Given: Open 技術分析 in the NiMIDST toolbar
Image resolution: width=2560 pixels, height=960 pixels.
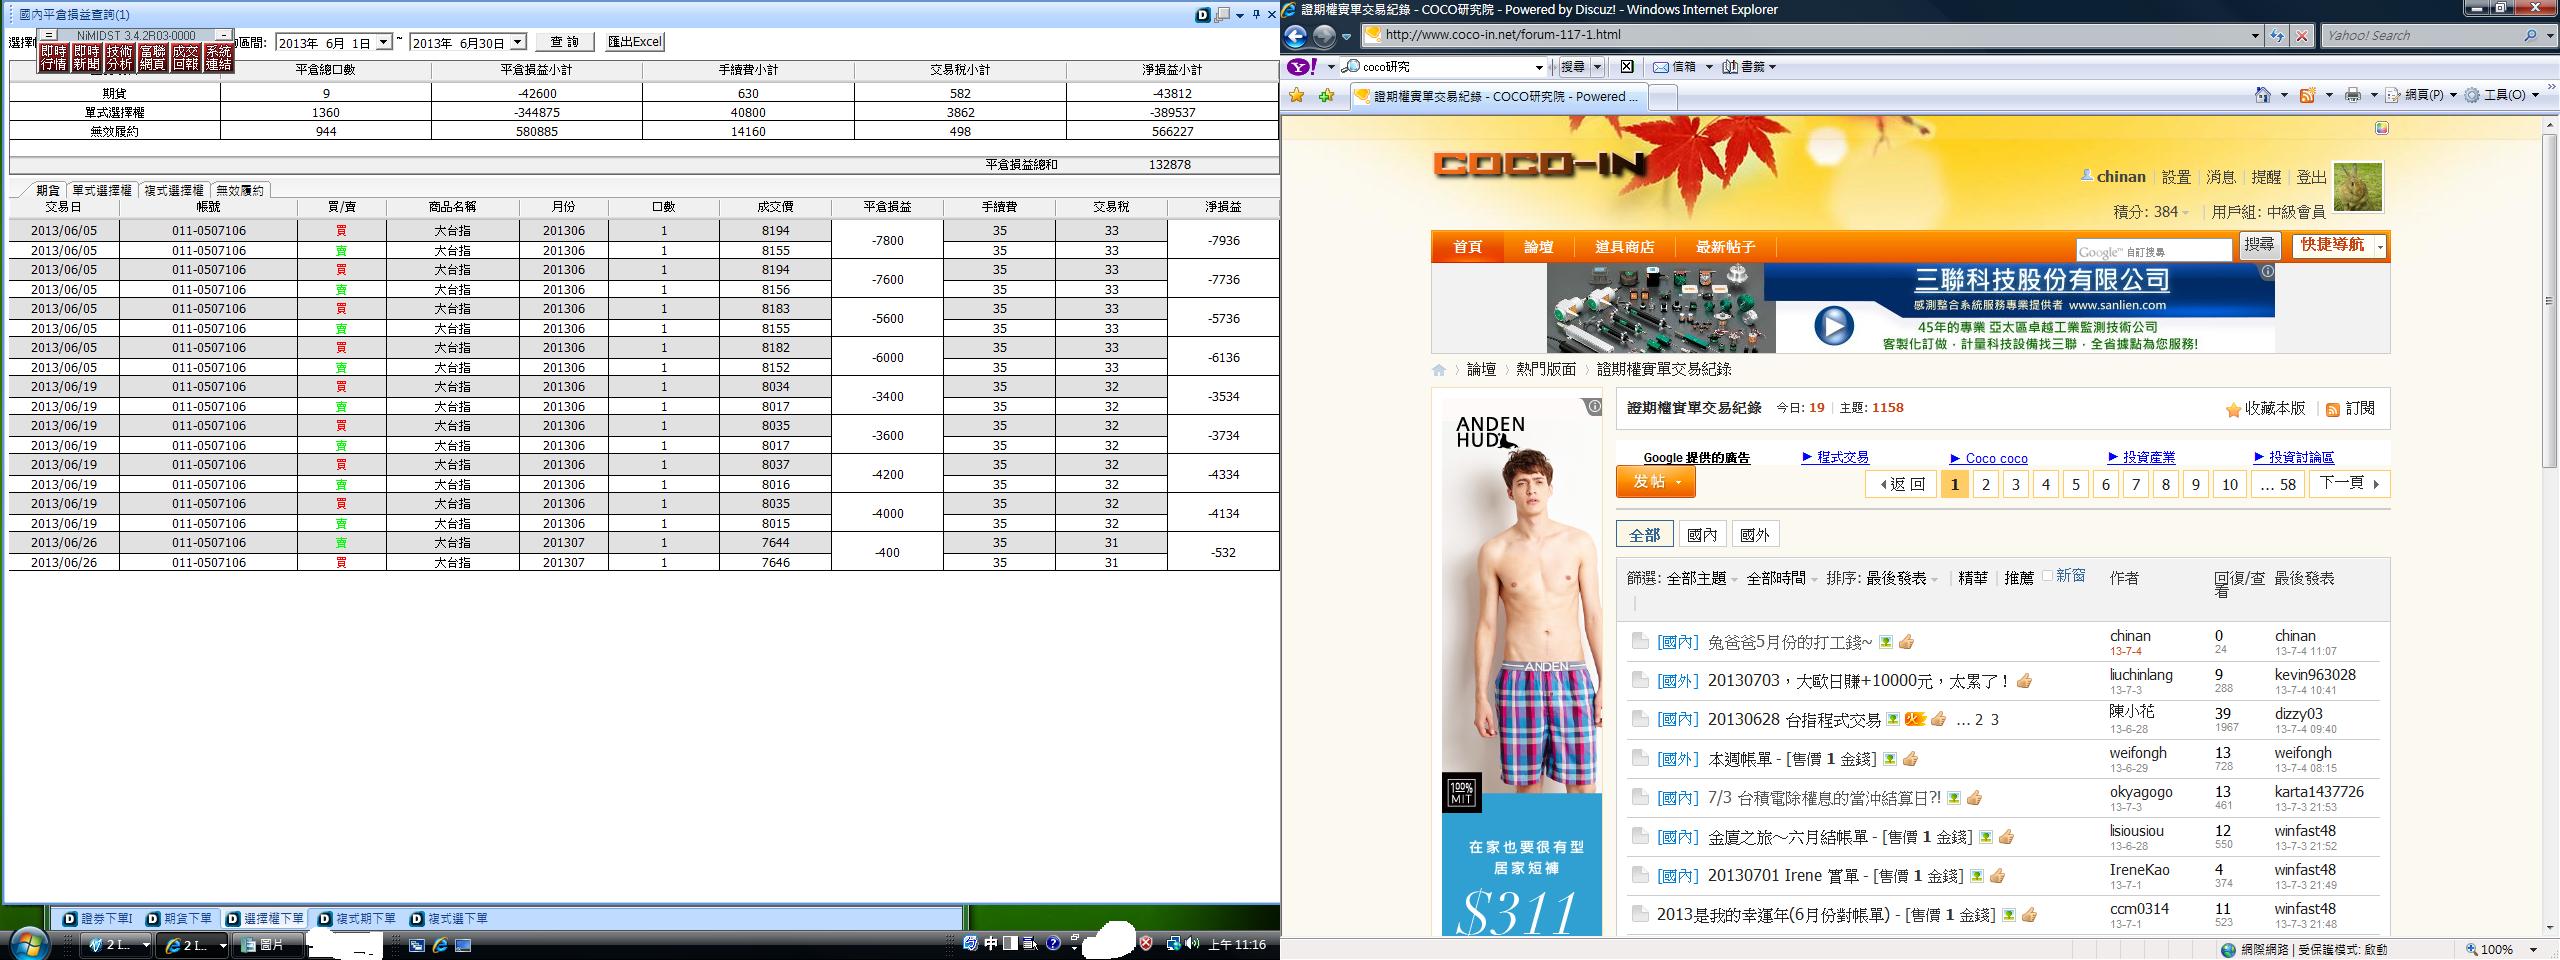Looking at the screenshot, I should 119,58.
